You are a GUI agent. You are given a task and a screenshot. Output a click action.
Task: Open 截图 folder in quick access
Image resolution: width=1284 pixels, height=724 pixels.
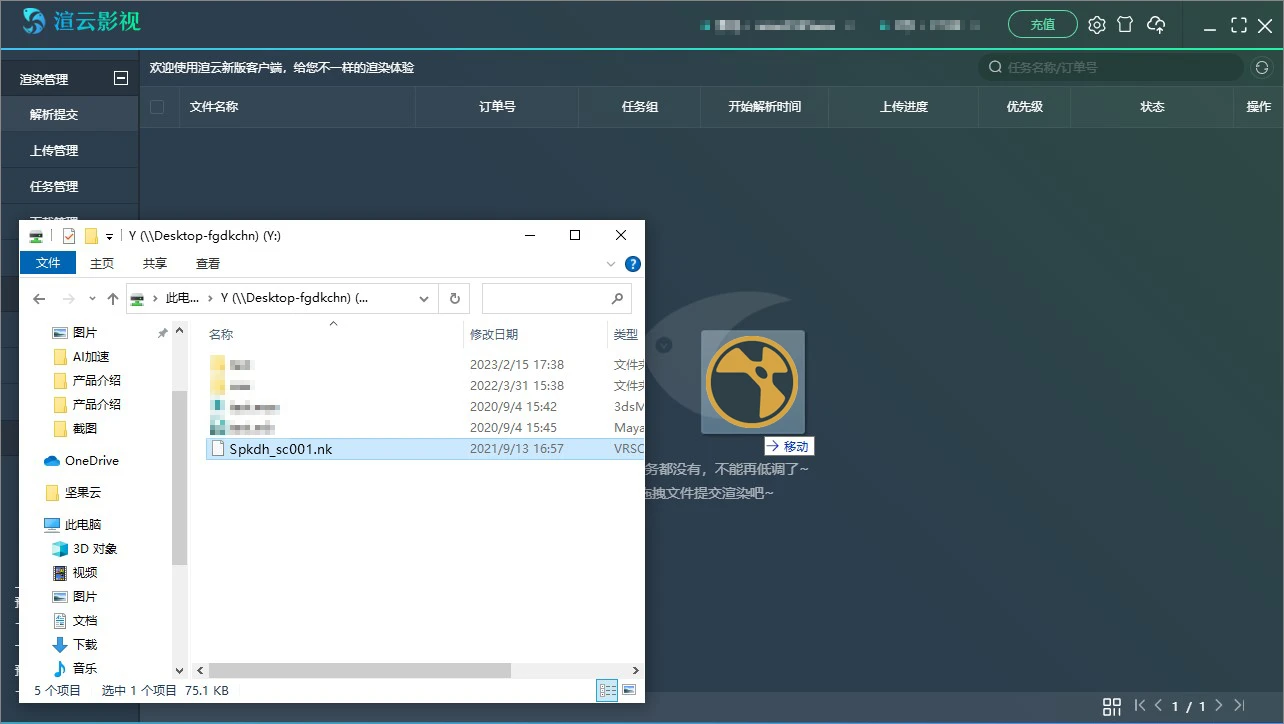[x=75, y=429]
